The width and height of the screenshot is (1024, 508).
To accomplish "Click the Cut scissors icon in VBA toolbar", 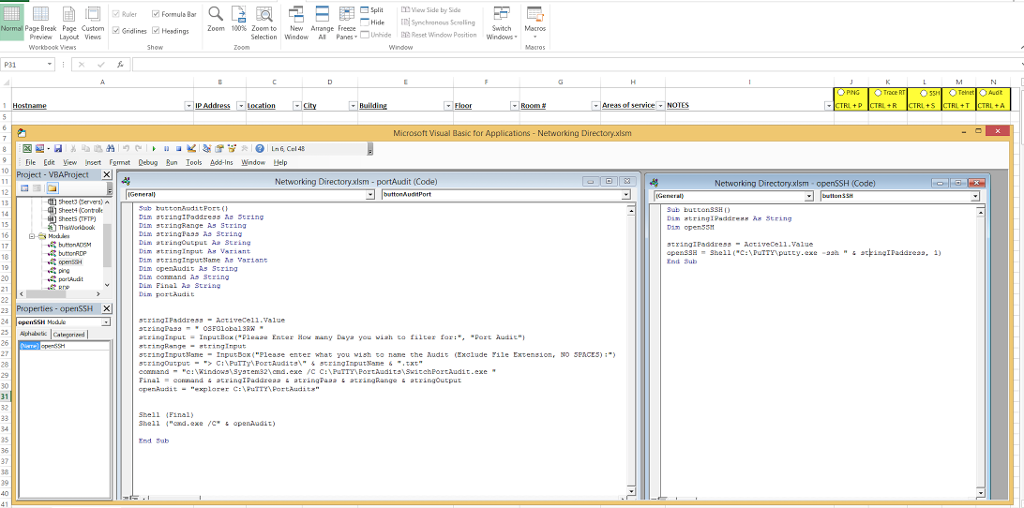I will click(x=73, y=148).
